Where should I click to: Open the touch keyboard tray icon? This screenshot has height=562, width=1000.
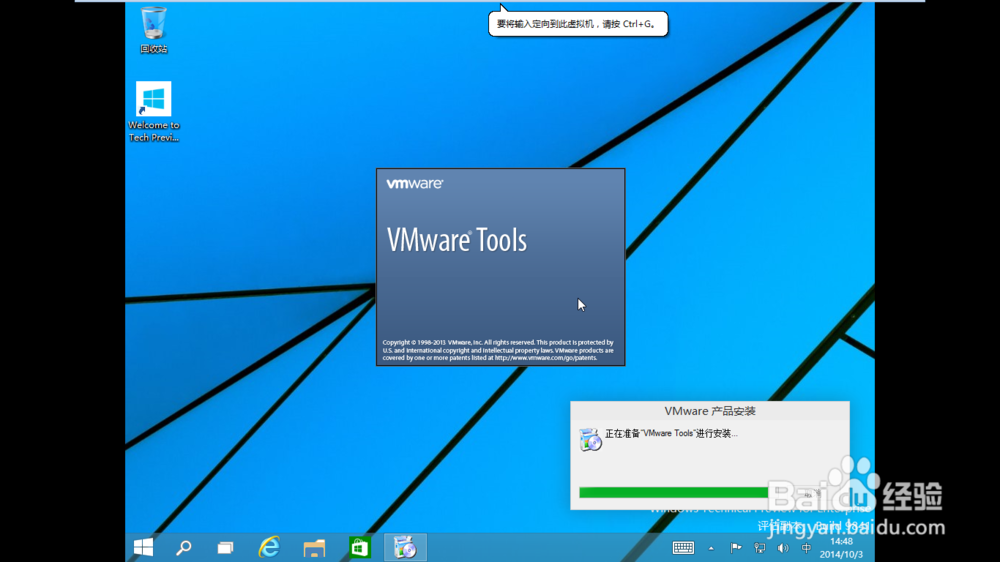[683, 547]
